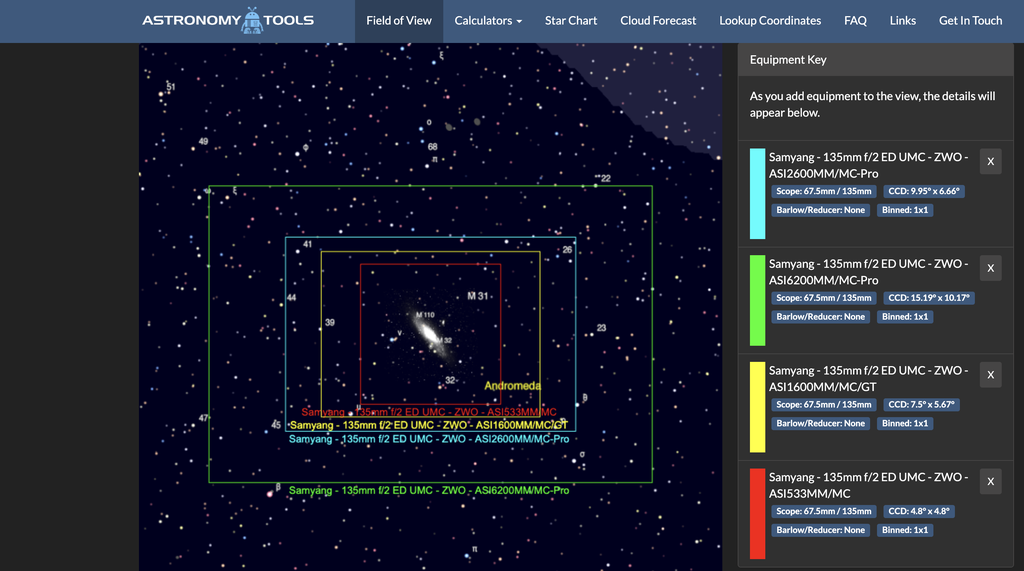Open the FAQ page
The height and width of the screenshot is (571, 1024).
(x=855, y=21)
